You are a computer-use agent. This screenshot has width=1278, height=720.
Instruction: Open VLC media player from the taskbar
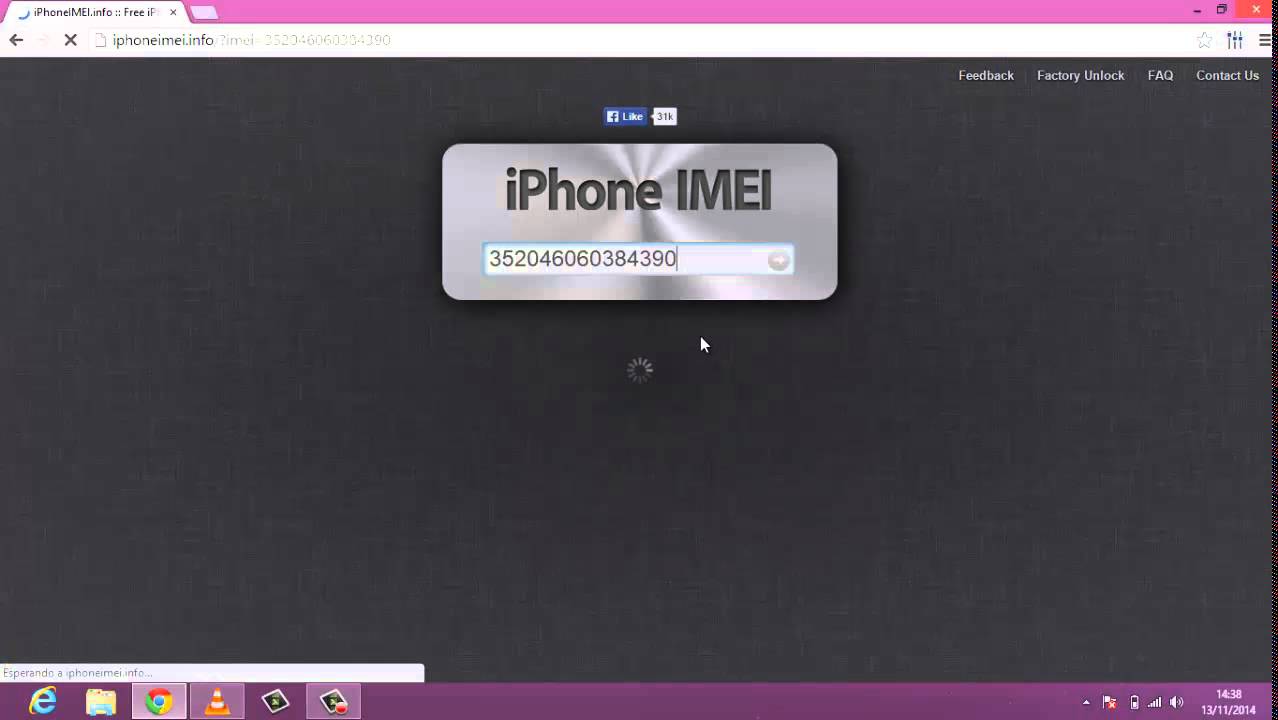[217, 702]
